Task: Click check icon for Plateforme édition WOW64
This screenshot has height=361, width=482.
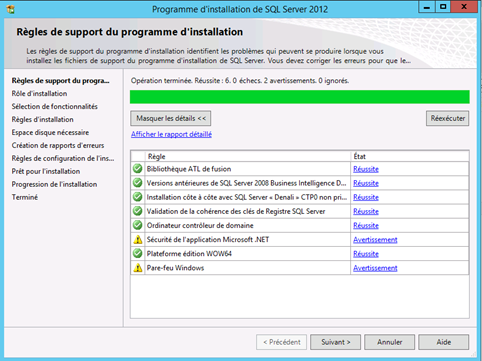Action: 137,254
